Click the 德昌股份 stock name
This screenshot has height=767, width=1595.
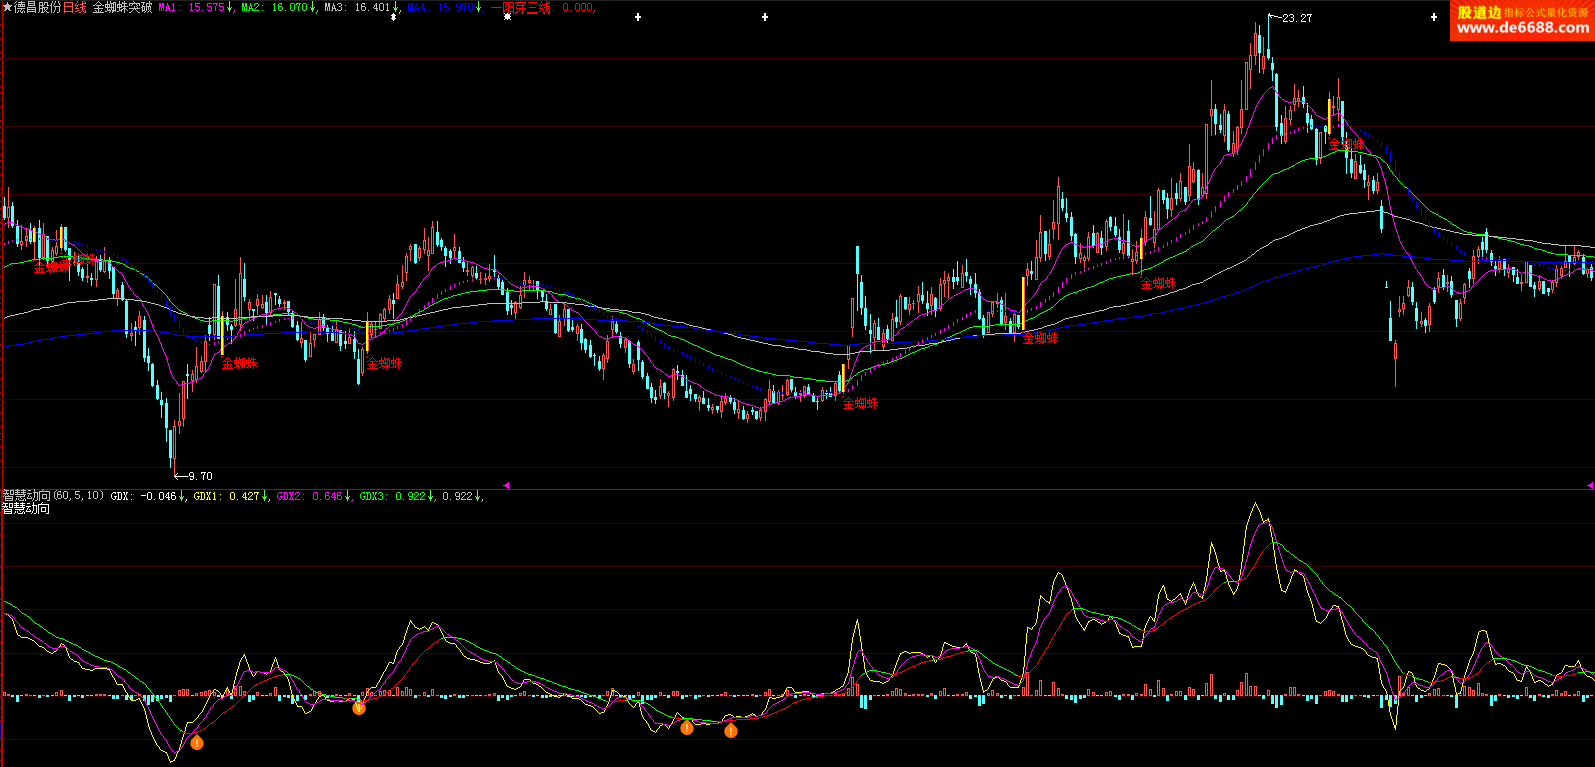(37, 7)
